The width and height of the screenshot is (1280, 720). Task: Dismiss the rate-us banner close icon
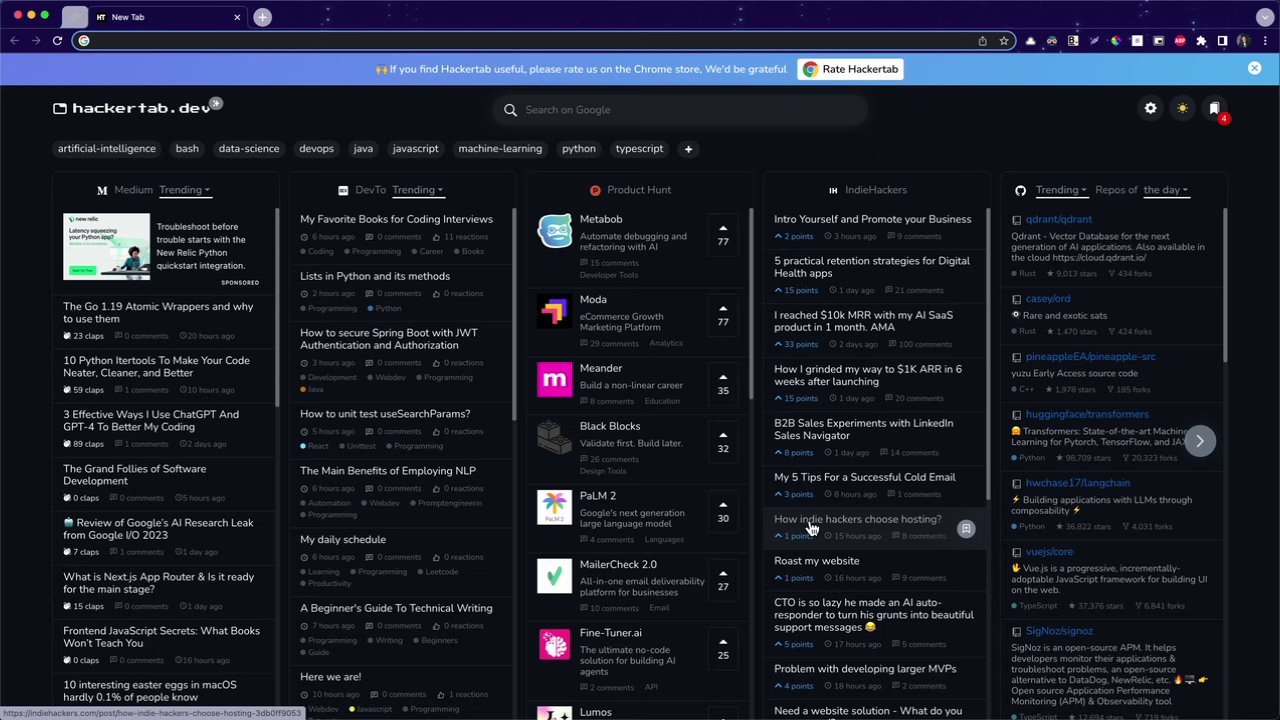point(1254,68)
